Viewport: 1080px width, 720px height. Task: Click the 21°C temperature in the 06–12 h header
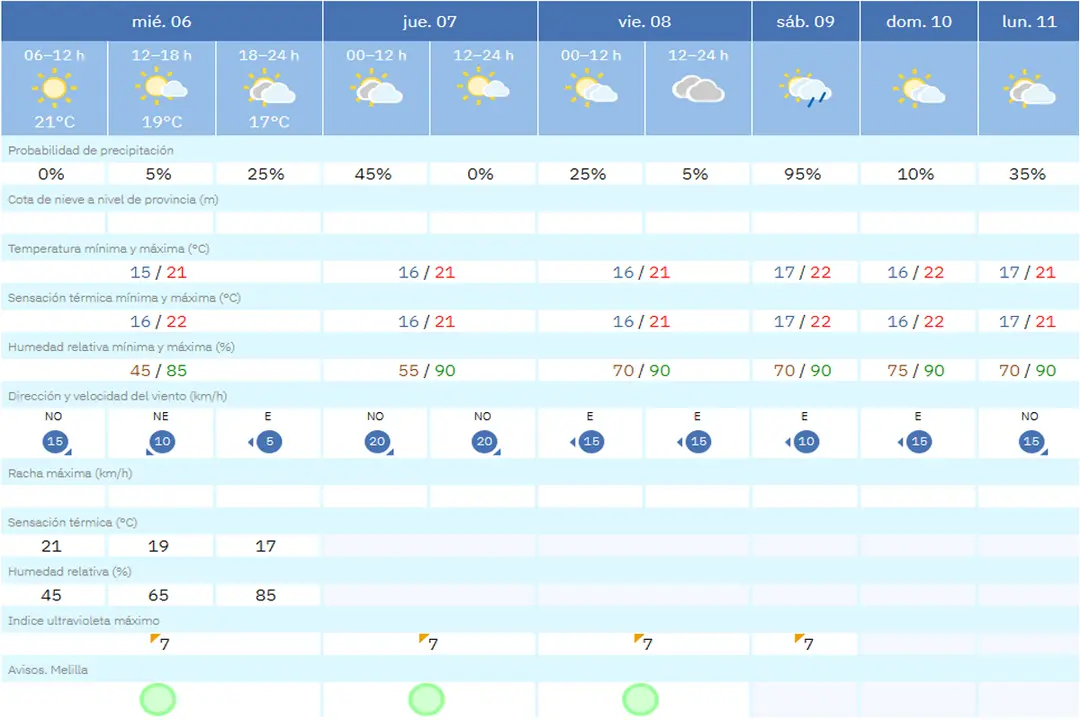tap(54, 122)
